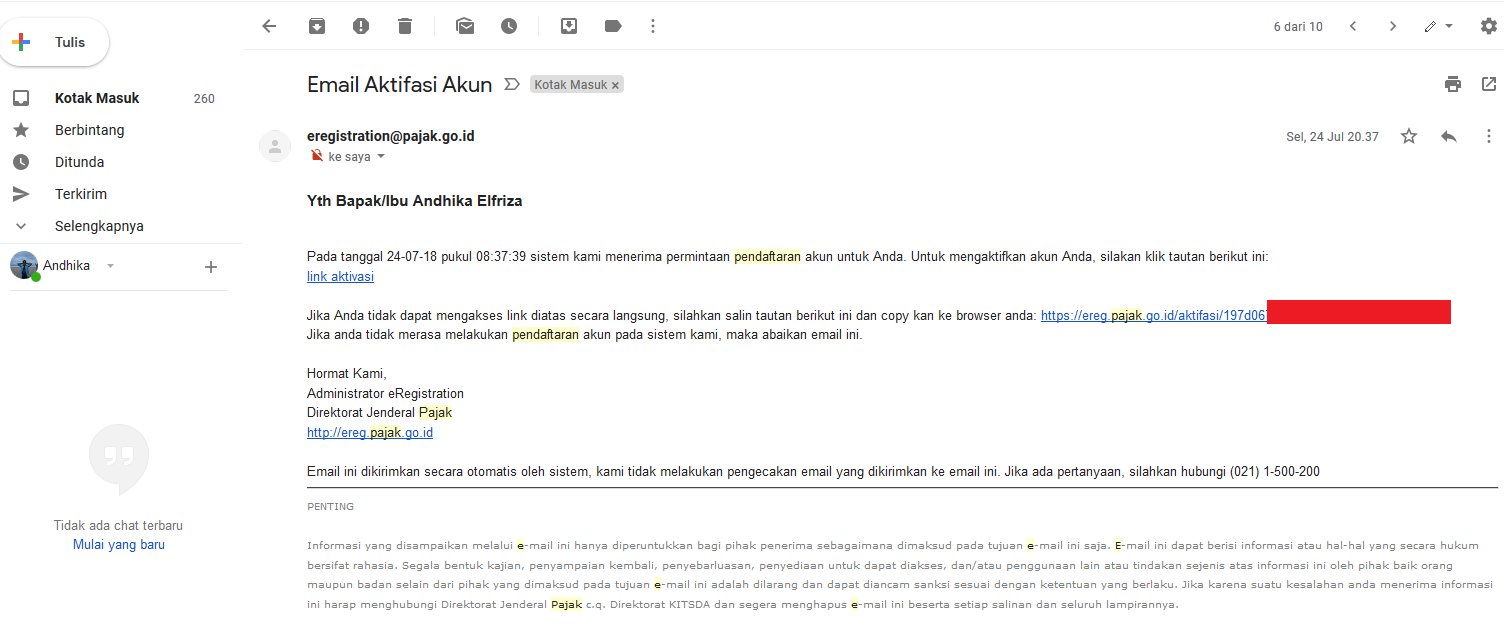Compose new email with Tulis
This screenshot has height=628, width=1504.
point(56,42)
